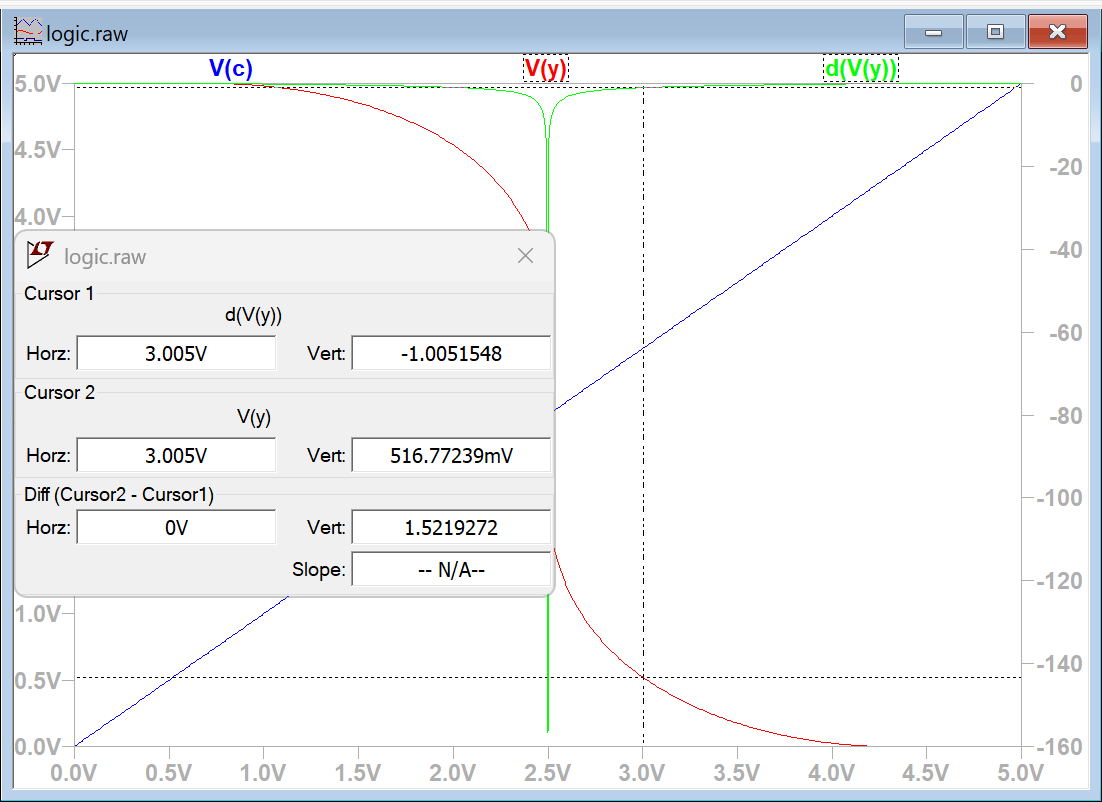
Task: Select the V(c) trace label
Action: (231, 68)
